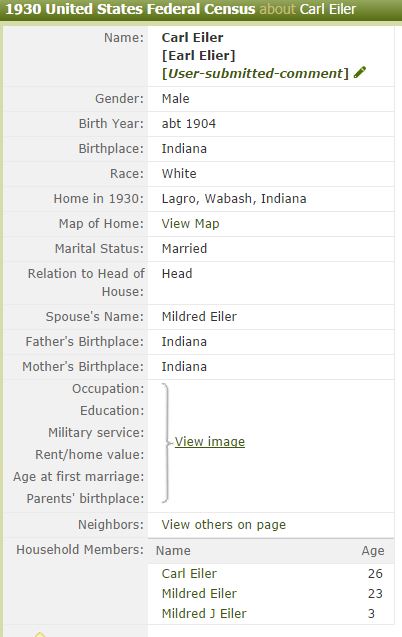This screenshot has width=402, height=637.
Task: Click the bold Carl Eiler name heading
Action: [x=192, y=37]
